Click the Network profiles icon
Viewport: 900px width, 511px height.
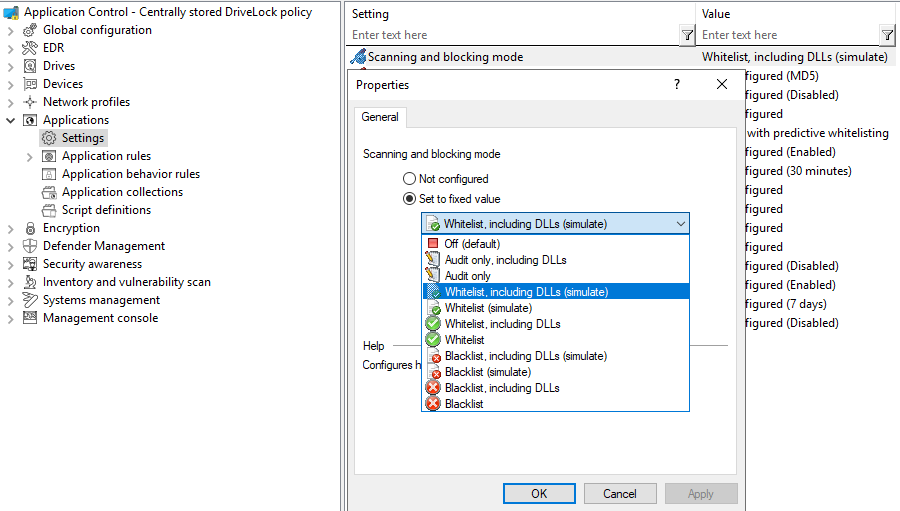(x=30, y=102)
